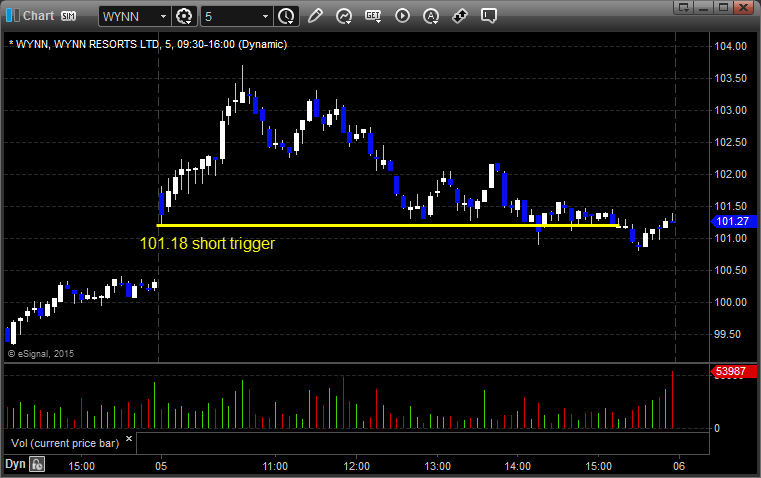Open the chart comment bubble icon
761x478 pixels.
point(489,16)
